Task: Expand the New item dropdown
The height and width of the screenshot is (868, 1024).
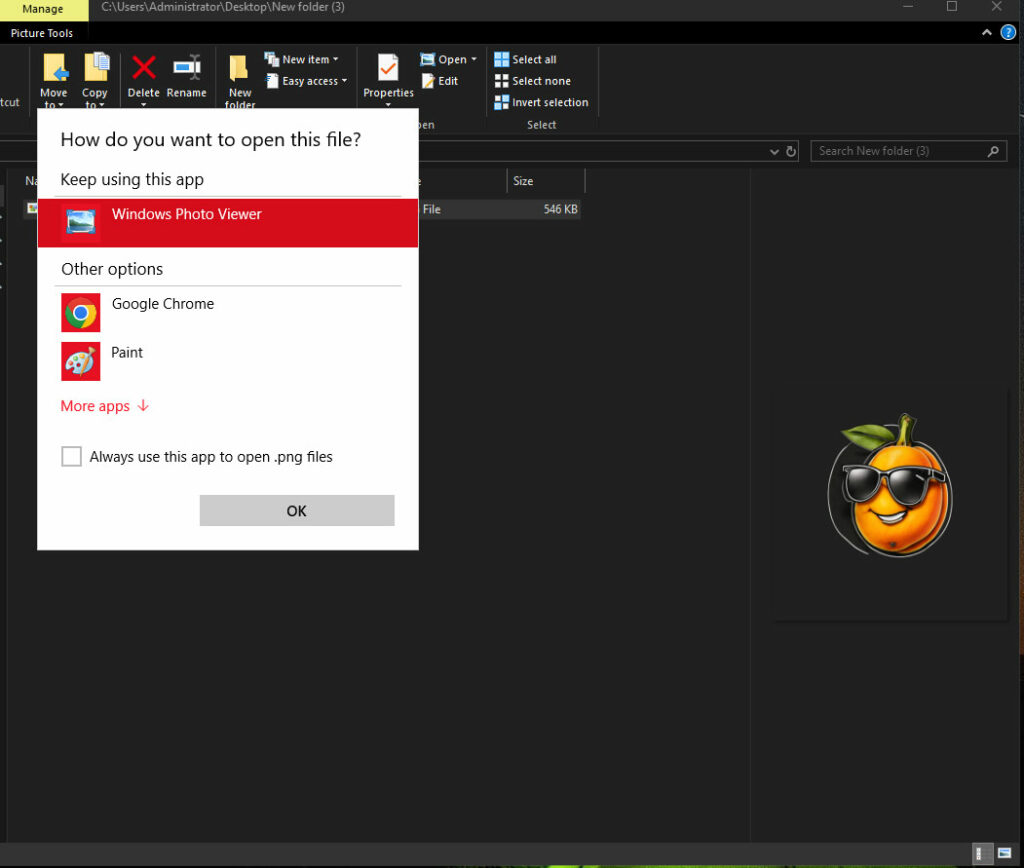Action: 303,59
